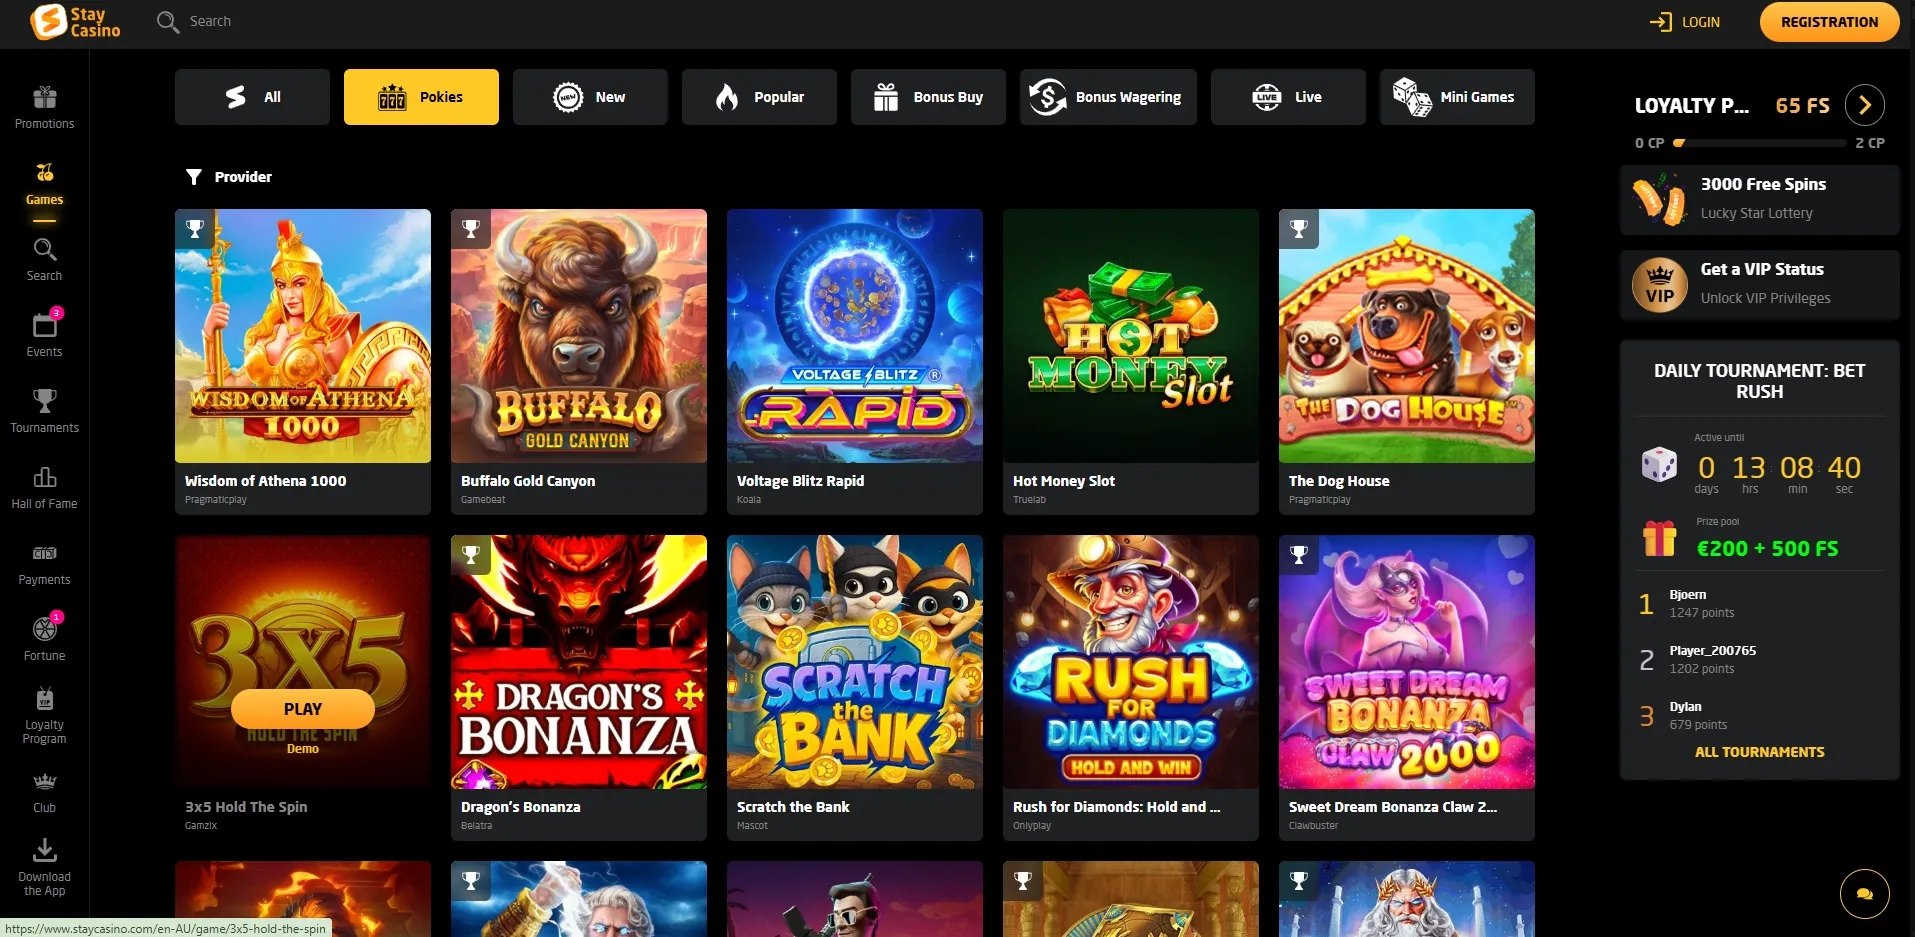This screenshot has width=1915, height=937.
Task: Open the loyalty panel with the arrow chevron
Action: coord(1864,105)
